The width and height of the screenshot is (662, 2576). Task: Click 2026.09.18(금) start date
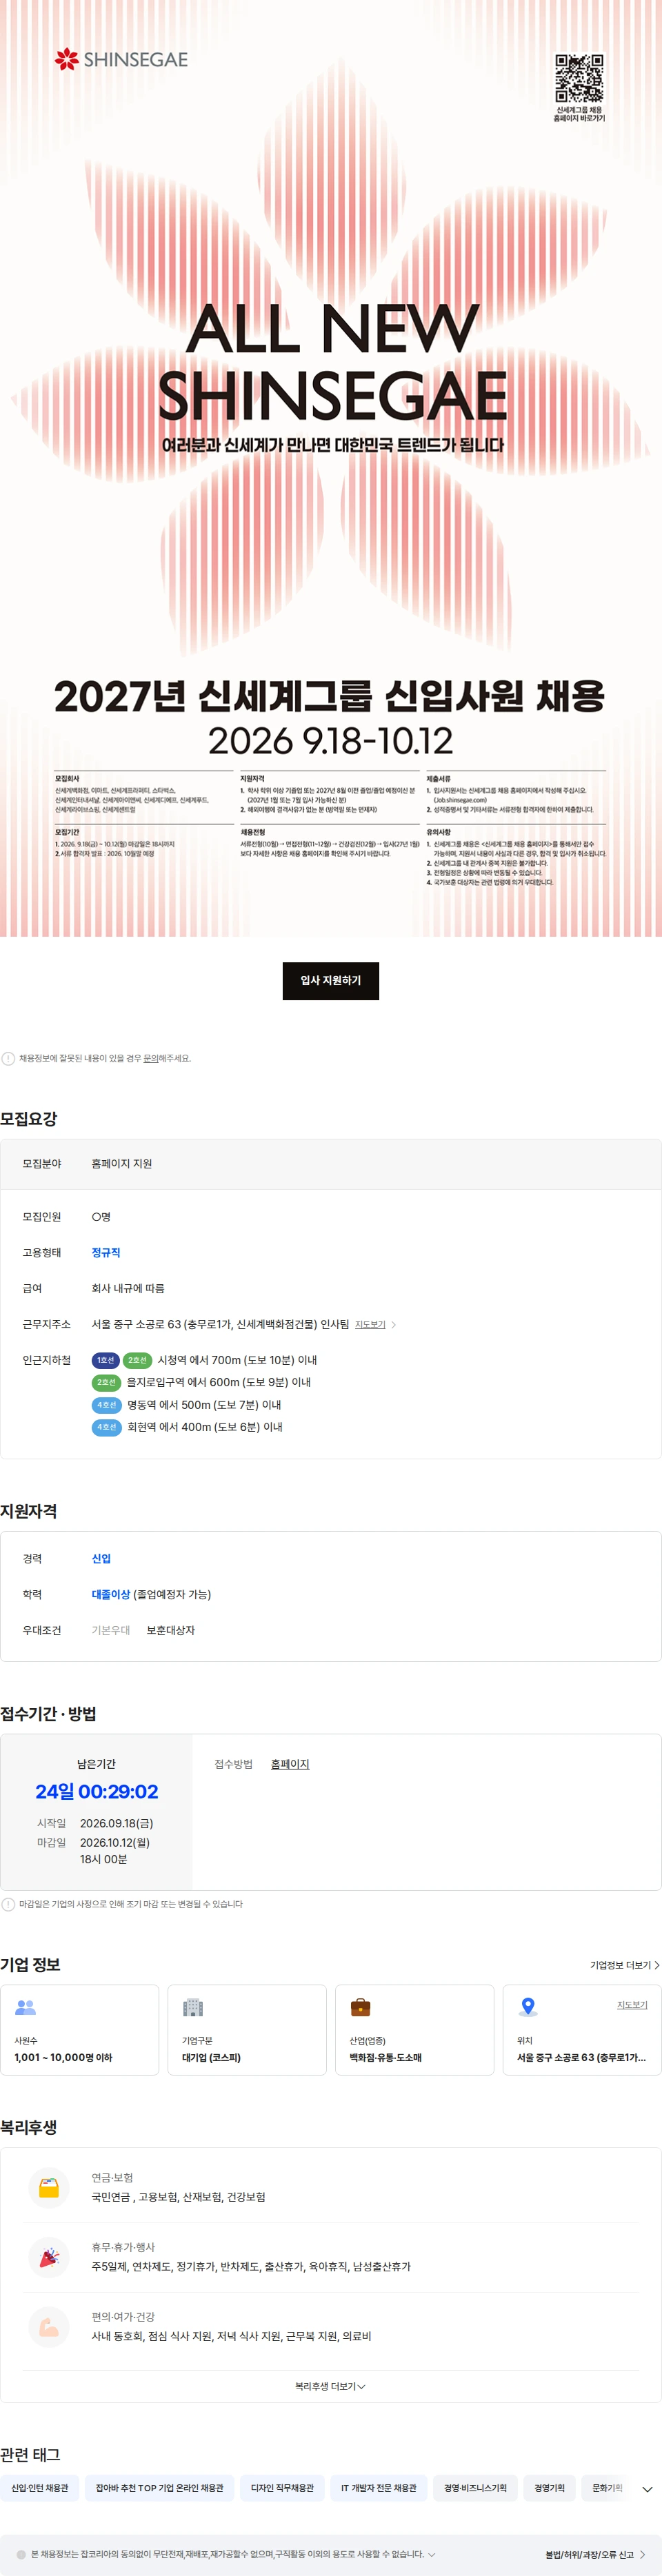116,1823
